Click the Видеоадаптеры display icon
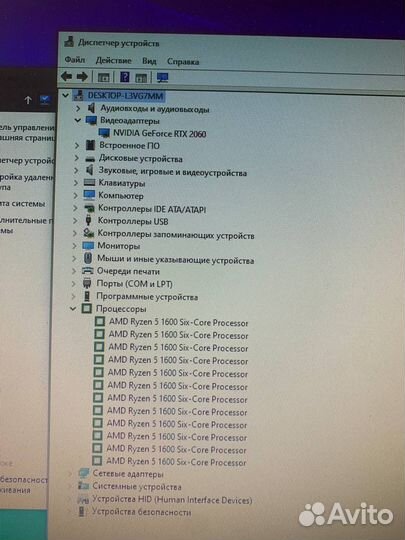Image resolution: width=405 pixels, height=540 pixels. (91, 121)
